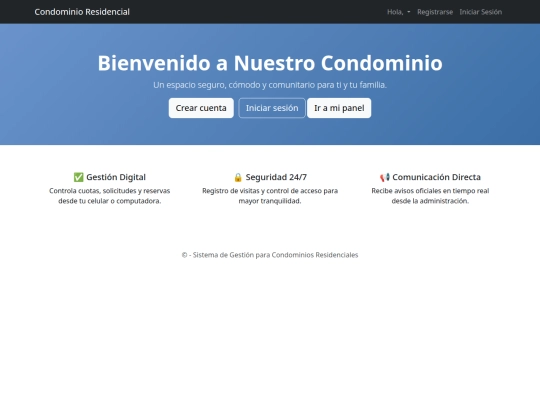This screenshot has height=405, width=540.
Task: Go to Ir a mi panel
Action: 339,108
